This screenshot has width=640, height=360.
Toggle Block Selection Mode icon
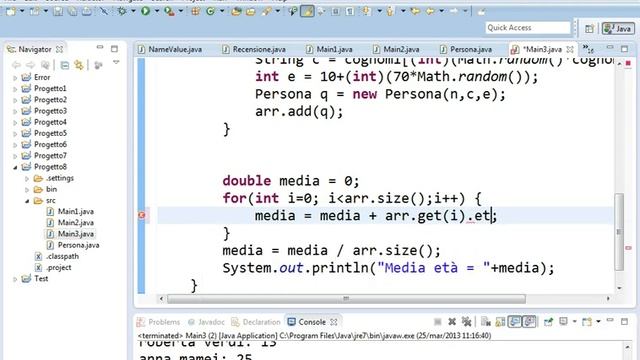pos(336,11)
